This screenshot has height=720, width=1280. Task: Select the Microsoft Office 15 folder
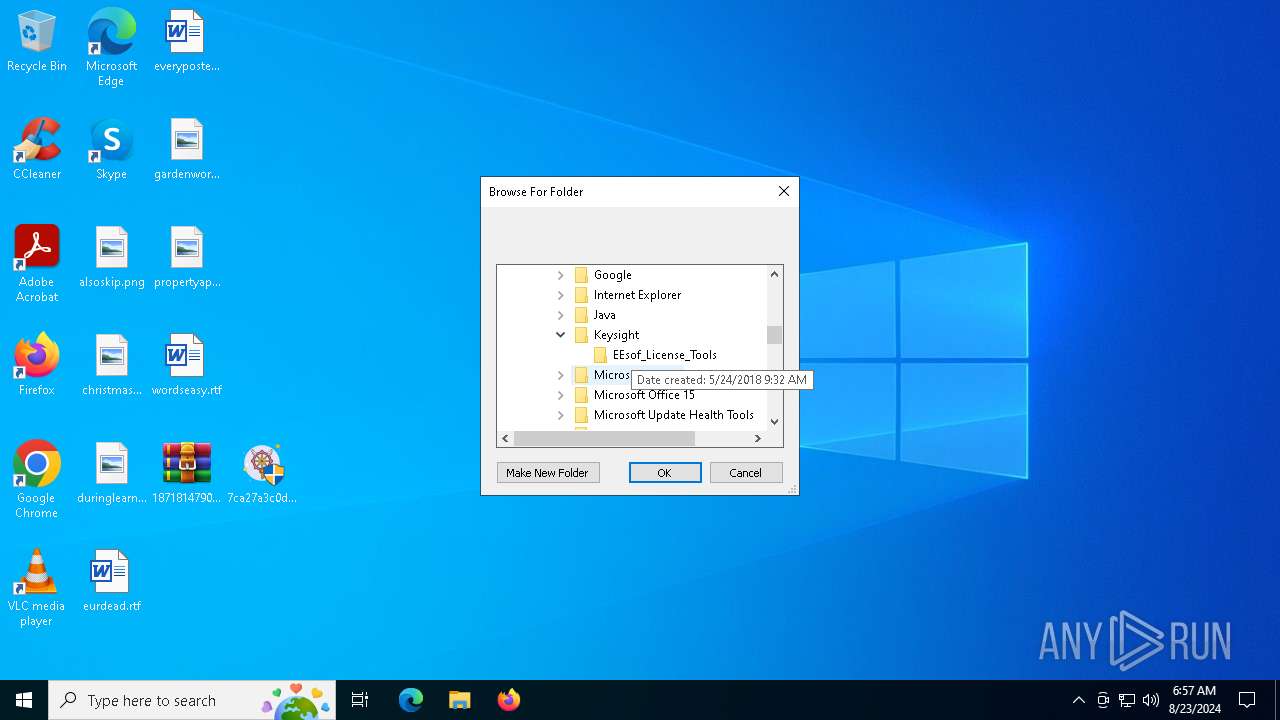(x=644, y=395)
